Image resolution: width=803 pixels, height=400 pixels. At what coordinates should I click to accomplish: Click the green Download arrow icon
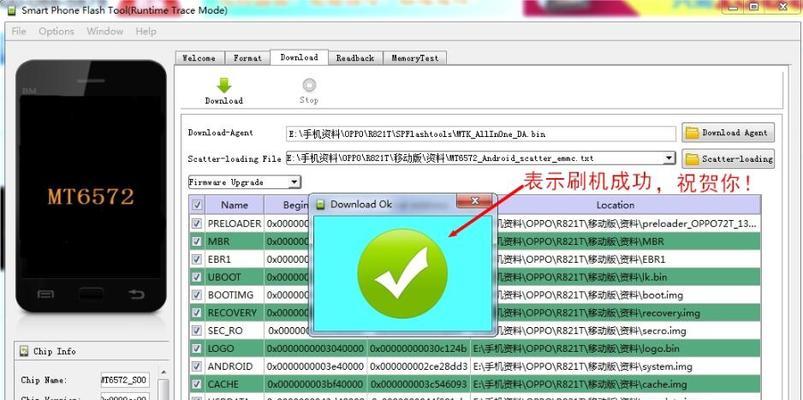click(224, 85)
